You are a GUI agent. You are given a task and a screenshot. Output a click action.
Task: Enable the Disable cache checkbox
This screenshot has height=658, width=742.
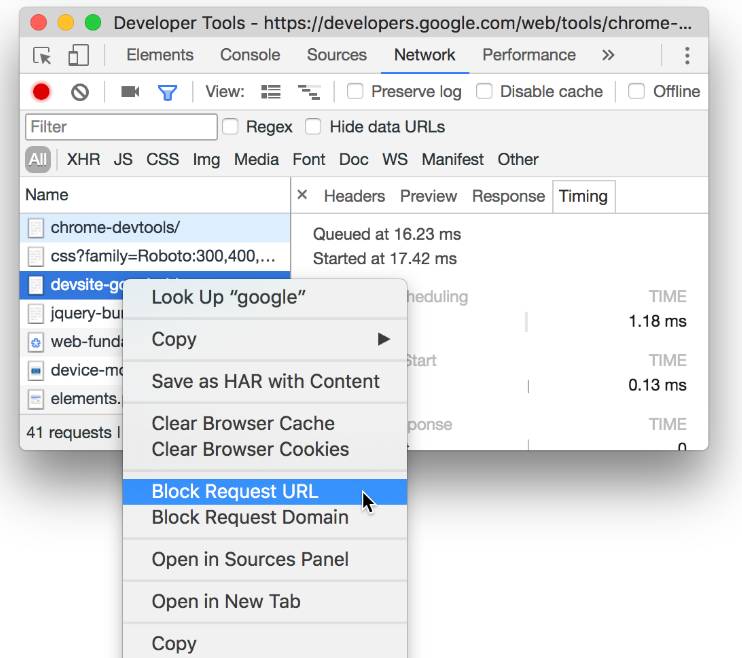(484, 91)
